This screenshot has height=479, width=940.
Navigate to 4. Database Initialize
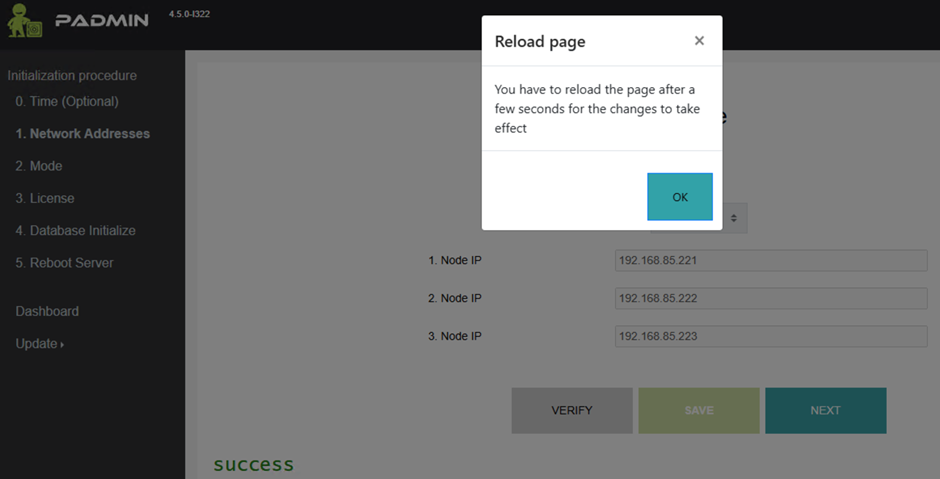pos(75,230)
